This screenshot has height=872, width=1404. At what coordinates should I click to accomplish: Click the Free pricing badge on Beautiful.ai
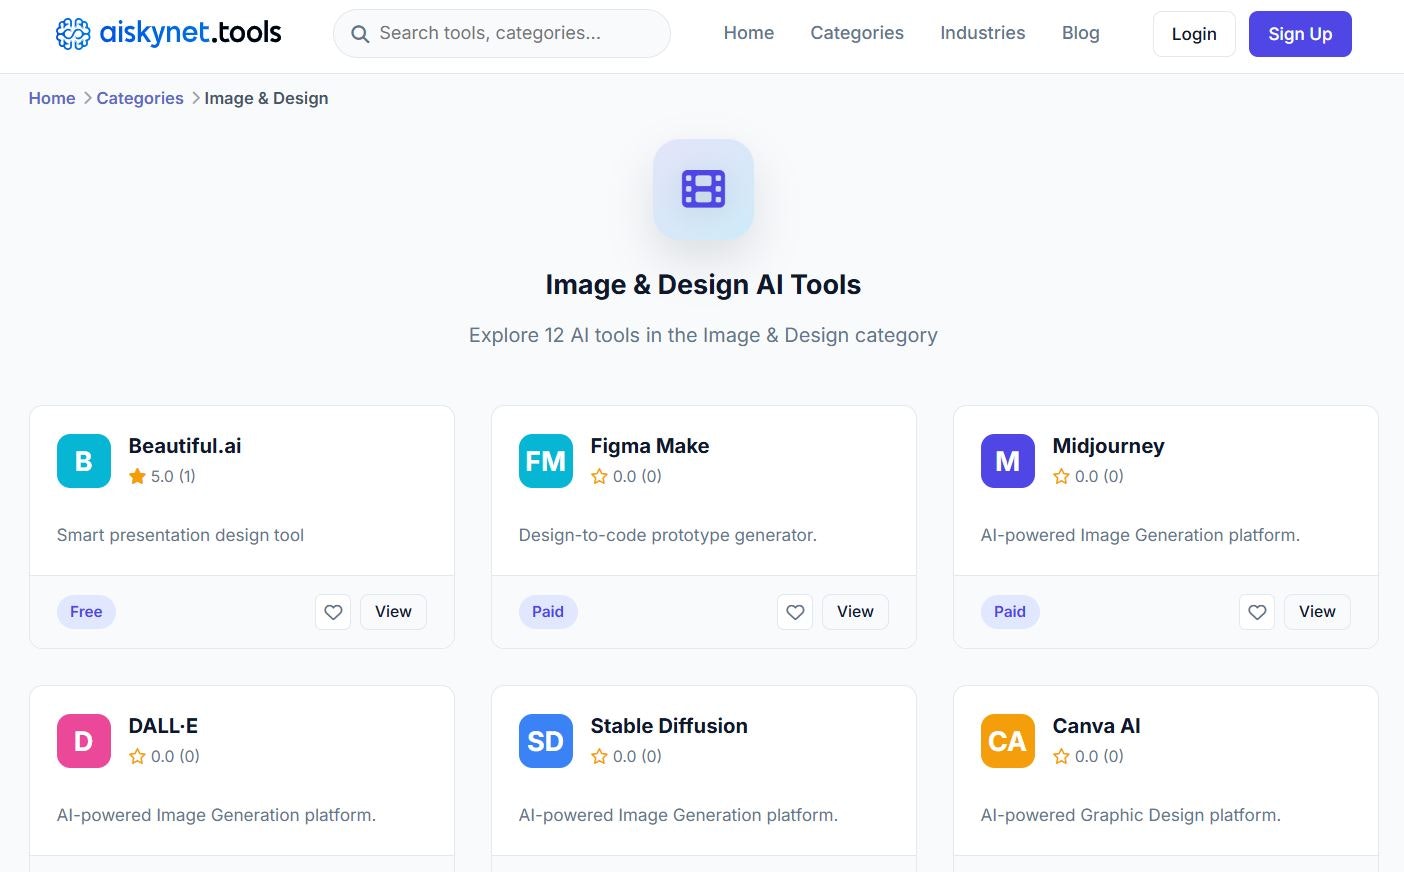[x=86, y=612]
